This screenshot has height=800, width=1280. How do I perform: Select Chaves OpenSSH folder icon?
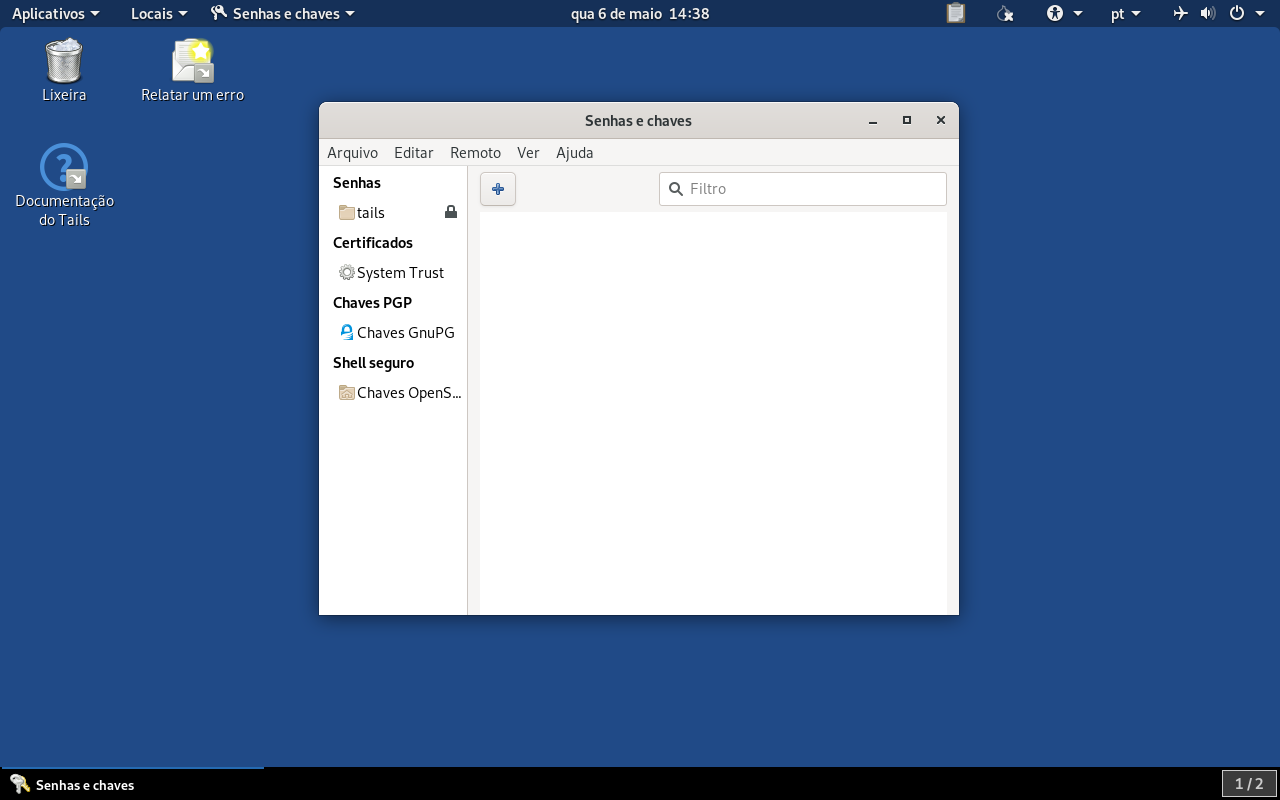coord(347,392)
